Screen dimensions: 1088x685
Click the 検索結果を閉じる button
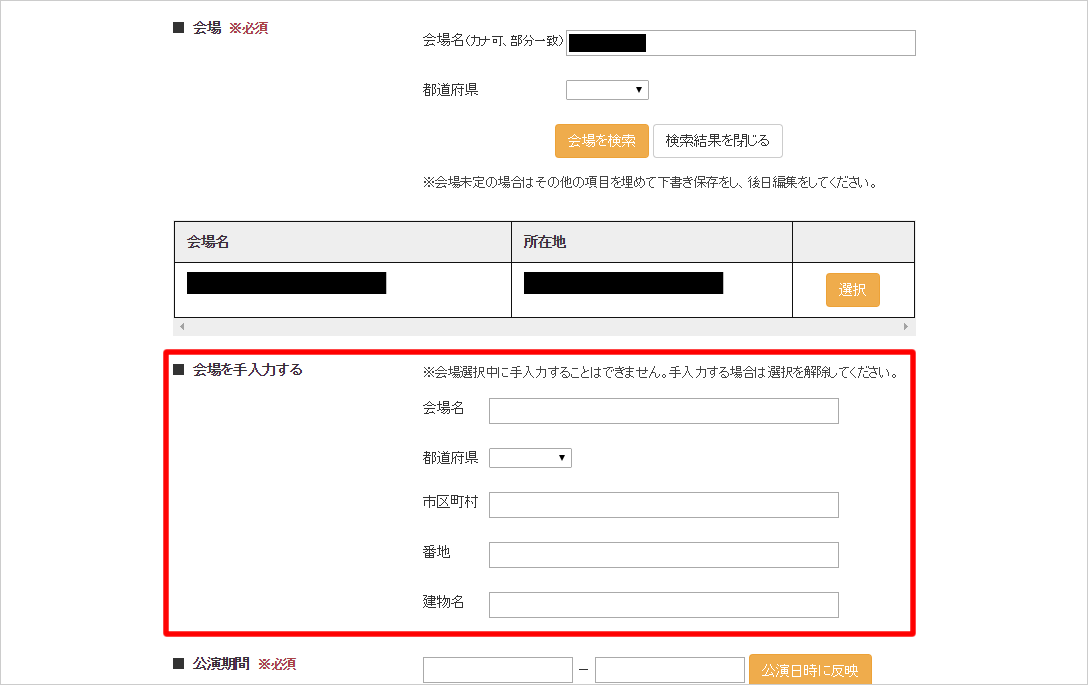(717, 141)
